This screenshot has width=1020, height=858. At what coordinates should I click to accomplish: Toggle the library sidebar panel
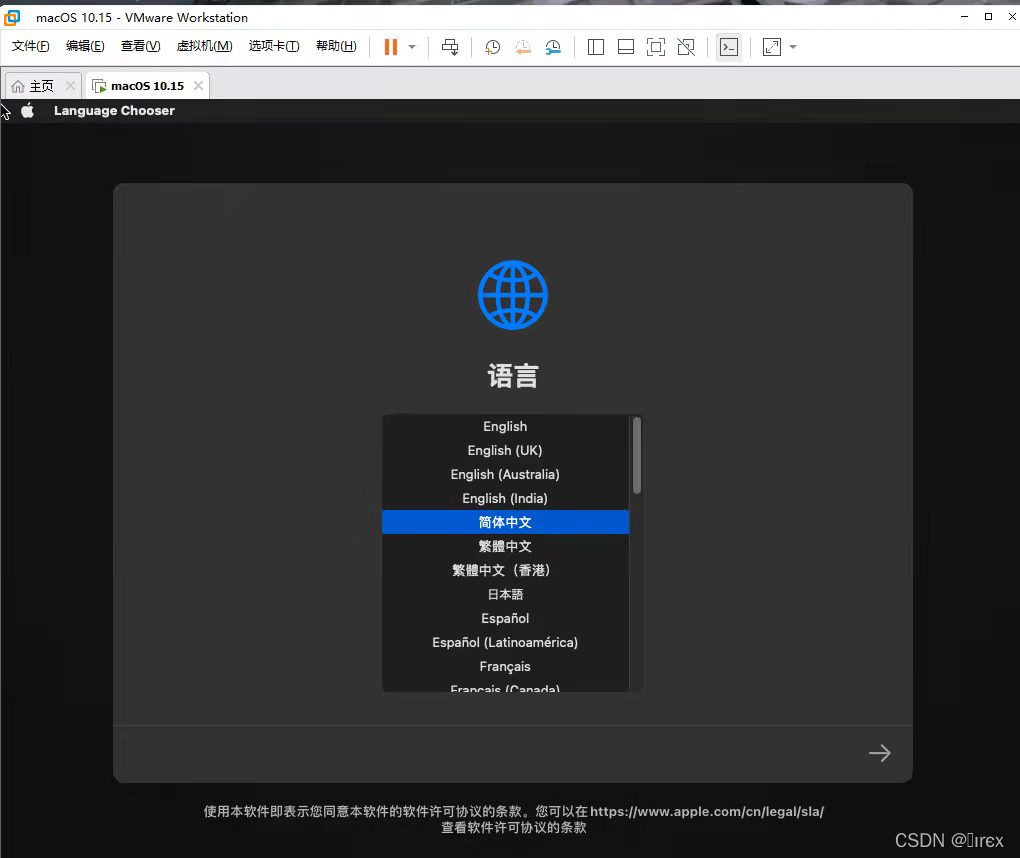coord(595,47)
